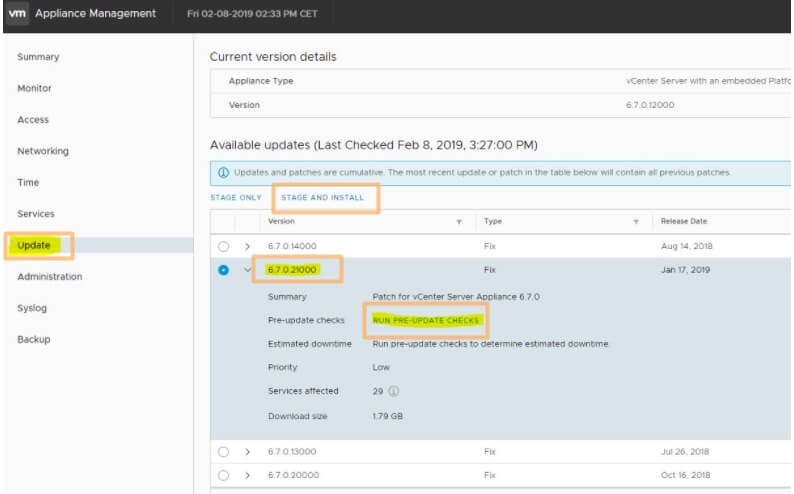Open the Type column filter icon

click(x=635, y=221)
